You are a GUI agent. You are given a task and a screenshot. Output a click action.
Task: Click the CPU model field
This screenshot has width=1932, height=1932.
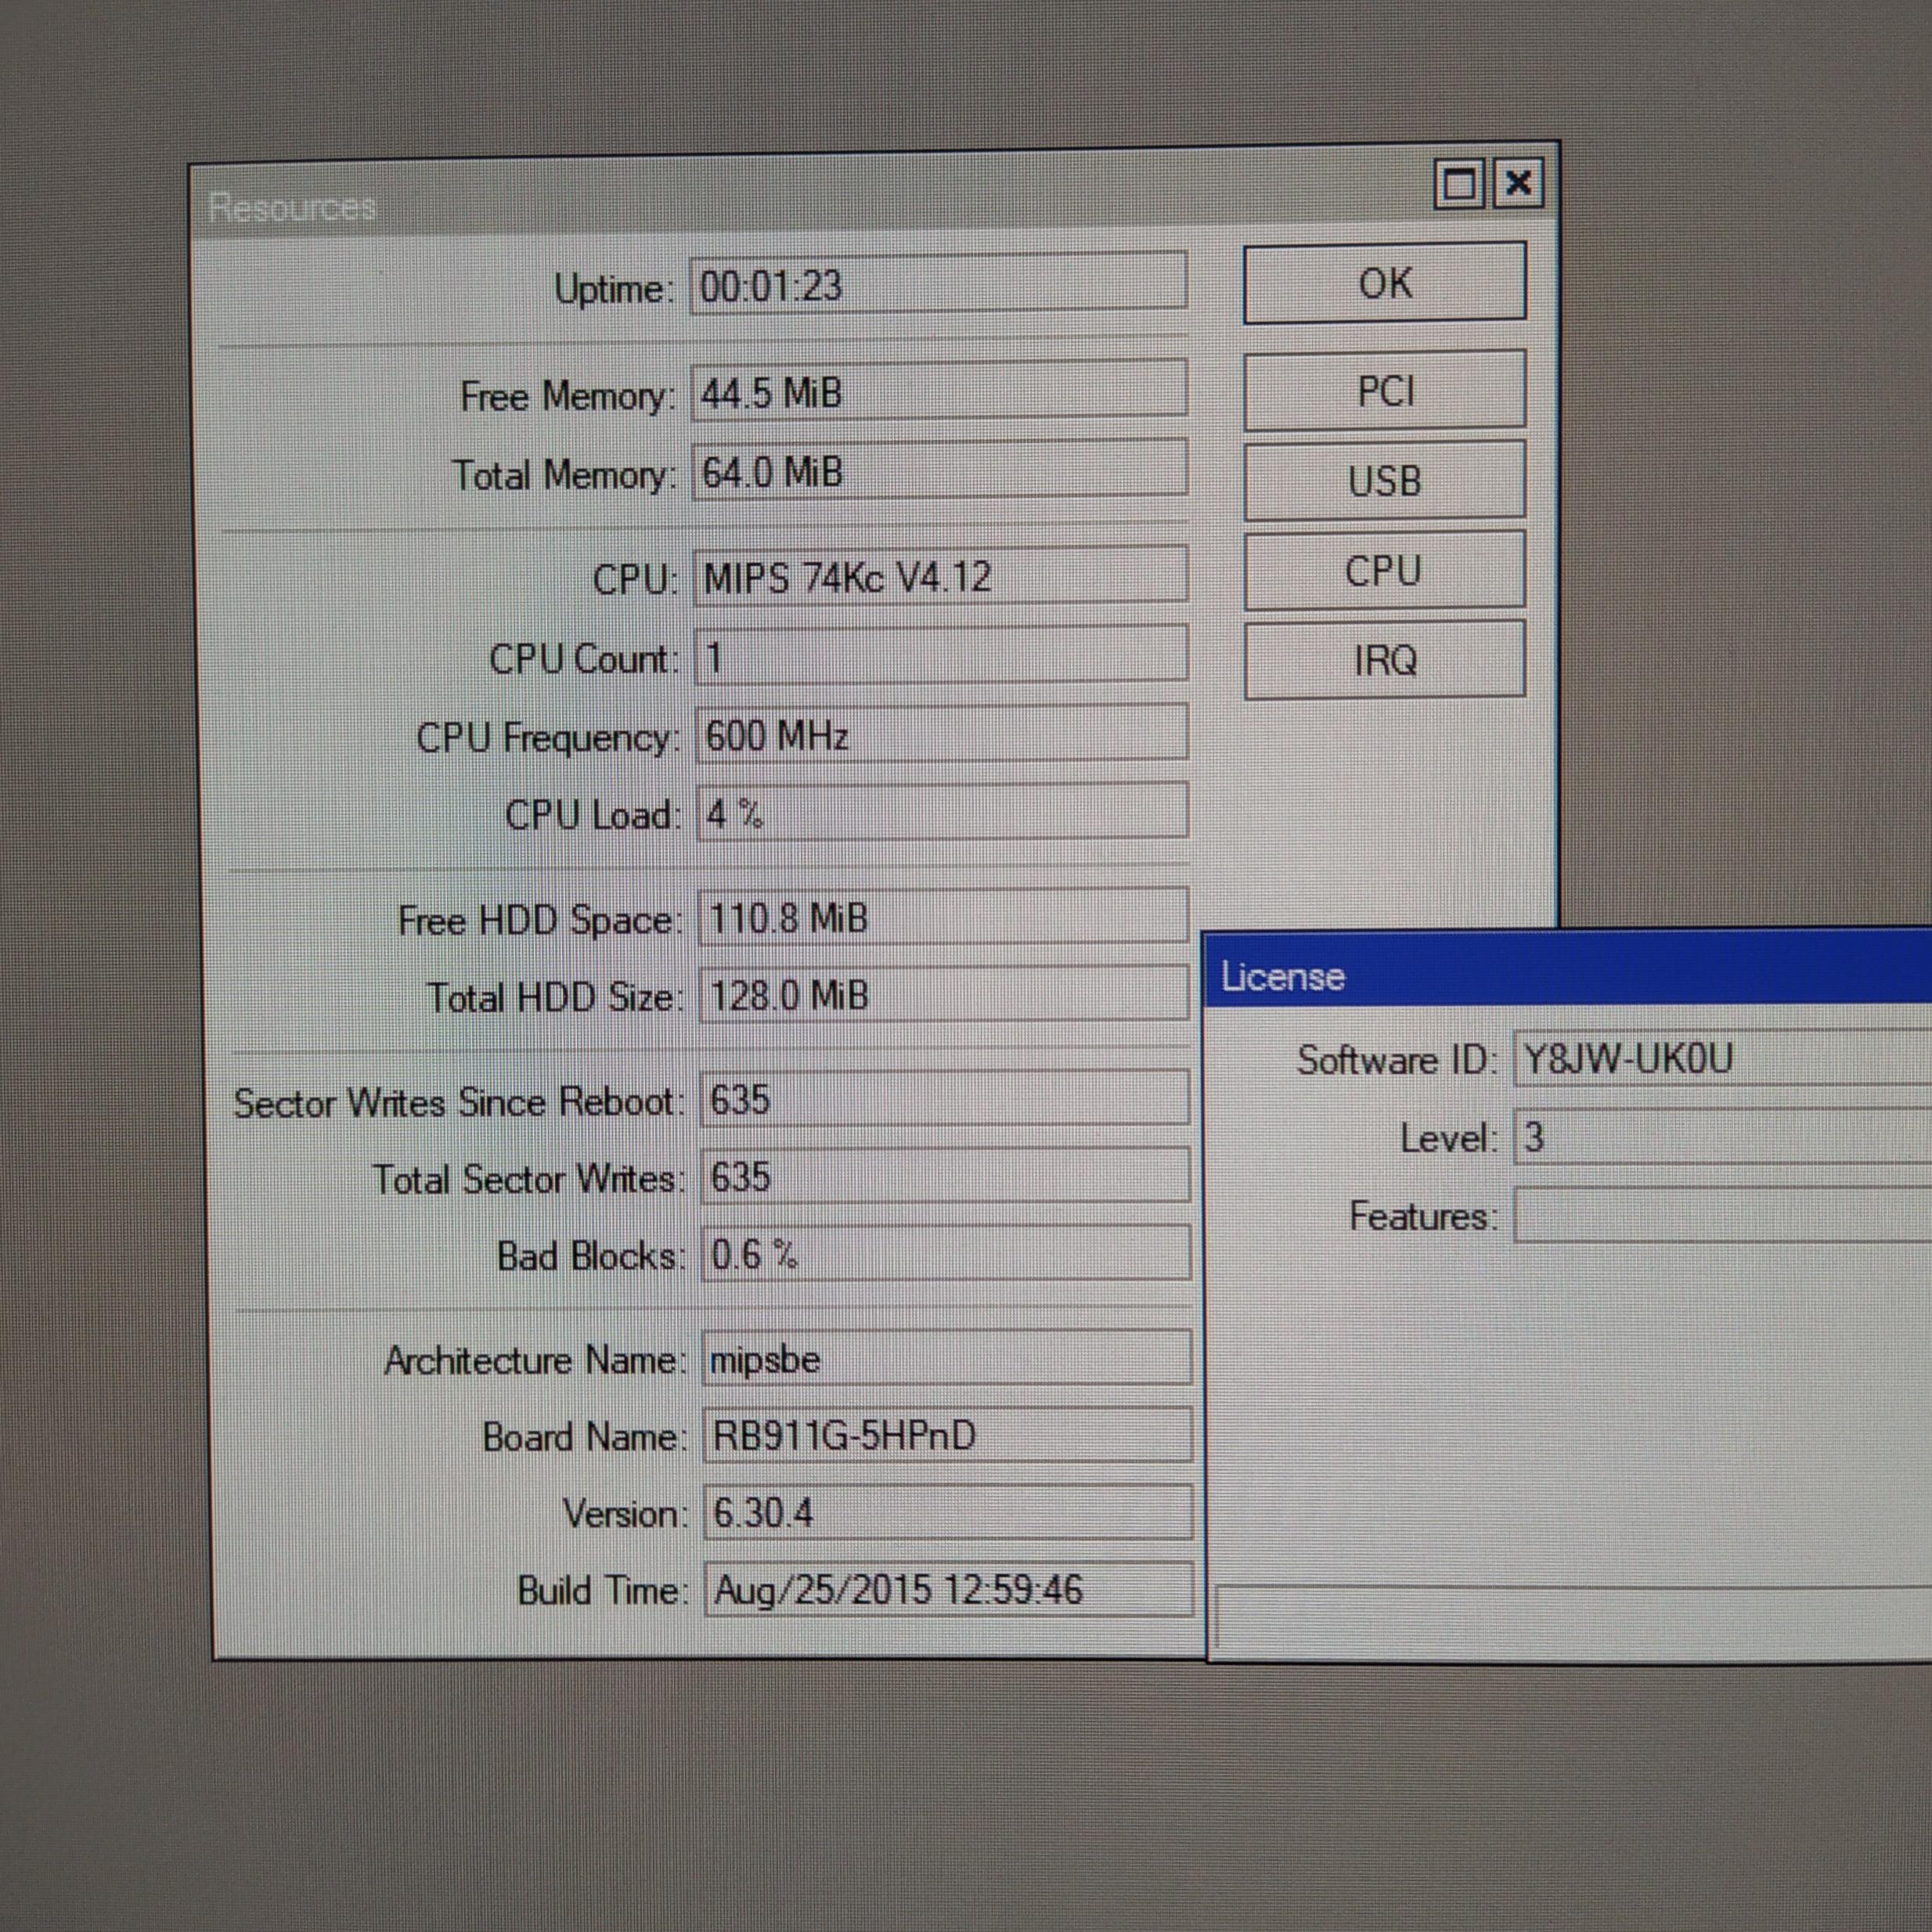pos(940,576)
